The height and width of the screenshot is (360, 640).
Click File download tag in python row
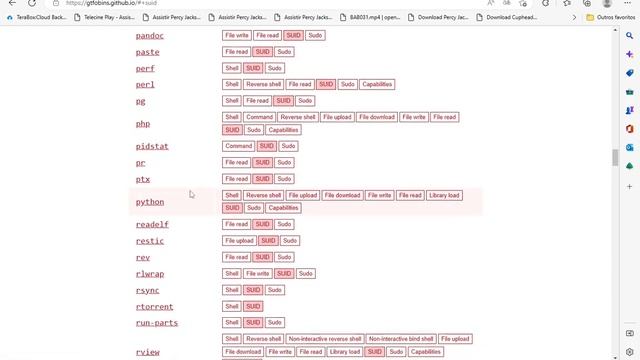click(x=342, y=196)
